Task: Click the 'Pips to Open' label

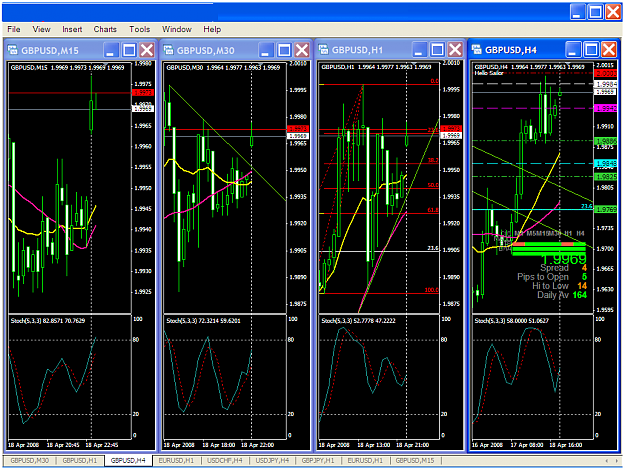Action: 542,277
